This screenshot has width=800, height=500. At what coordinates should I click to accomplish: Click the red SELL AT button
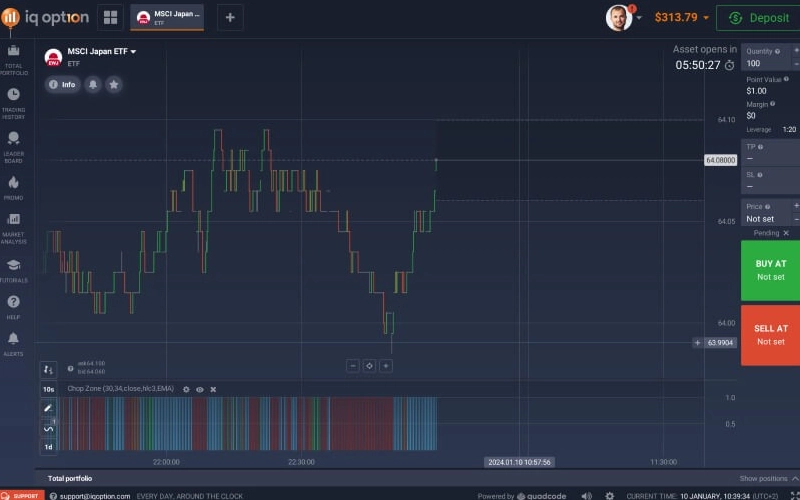770,335
